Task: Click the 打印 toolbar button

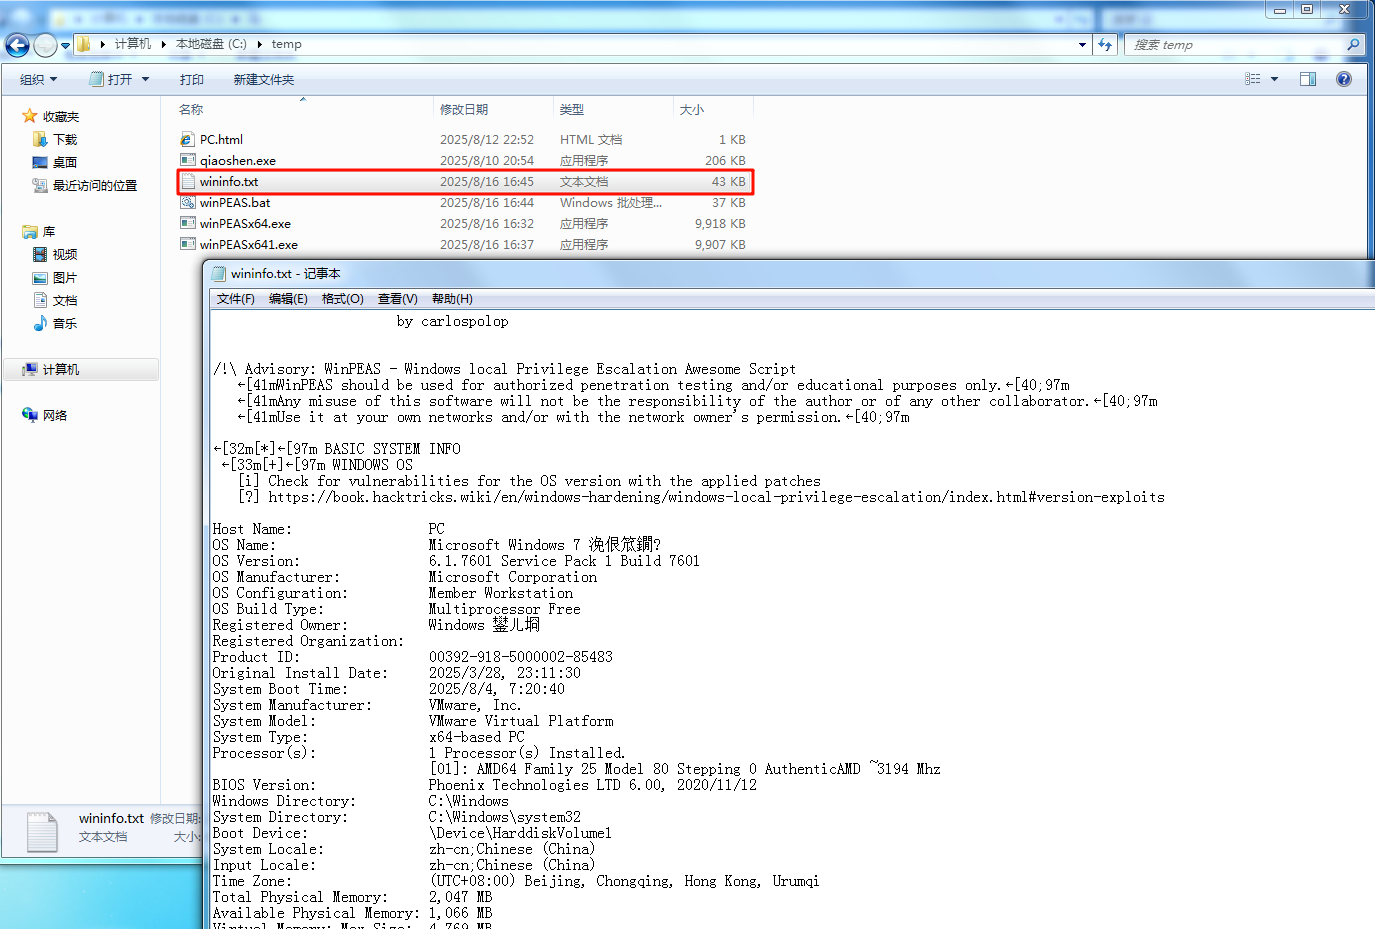Action: pyautogui.click(x=191, y=80)
